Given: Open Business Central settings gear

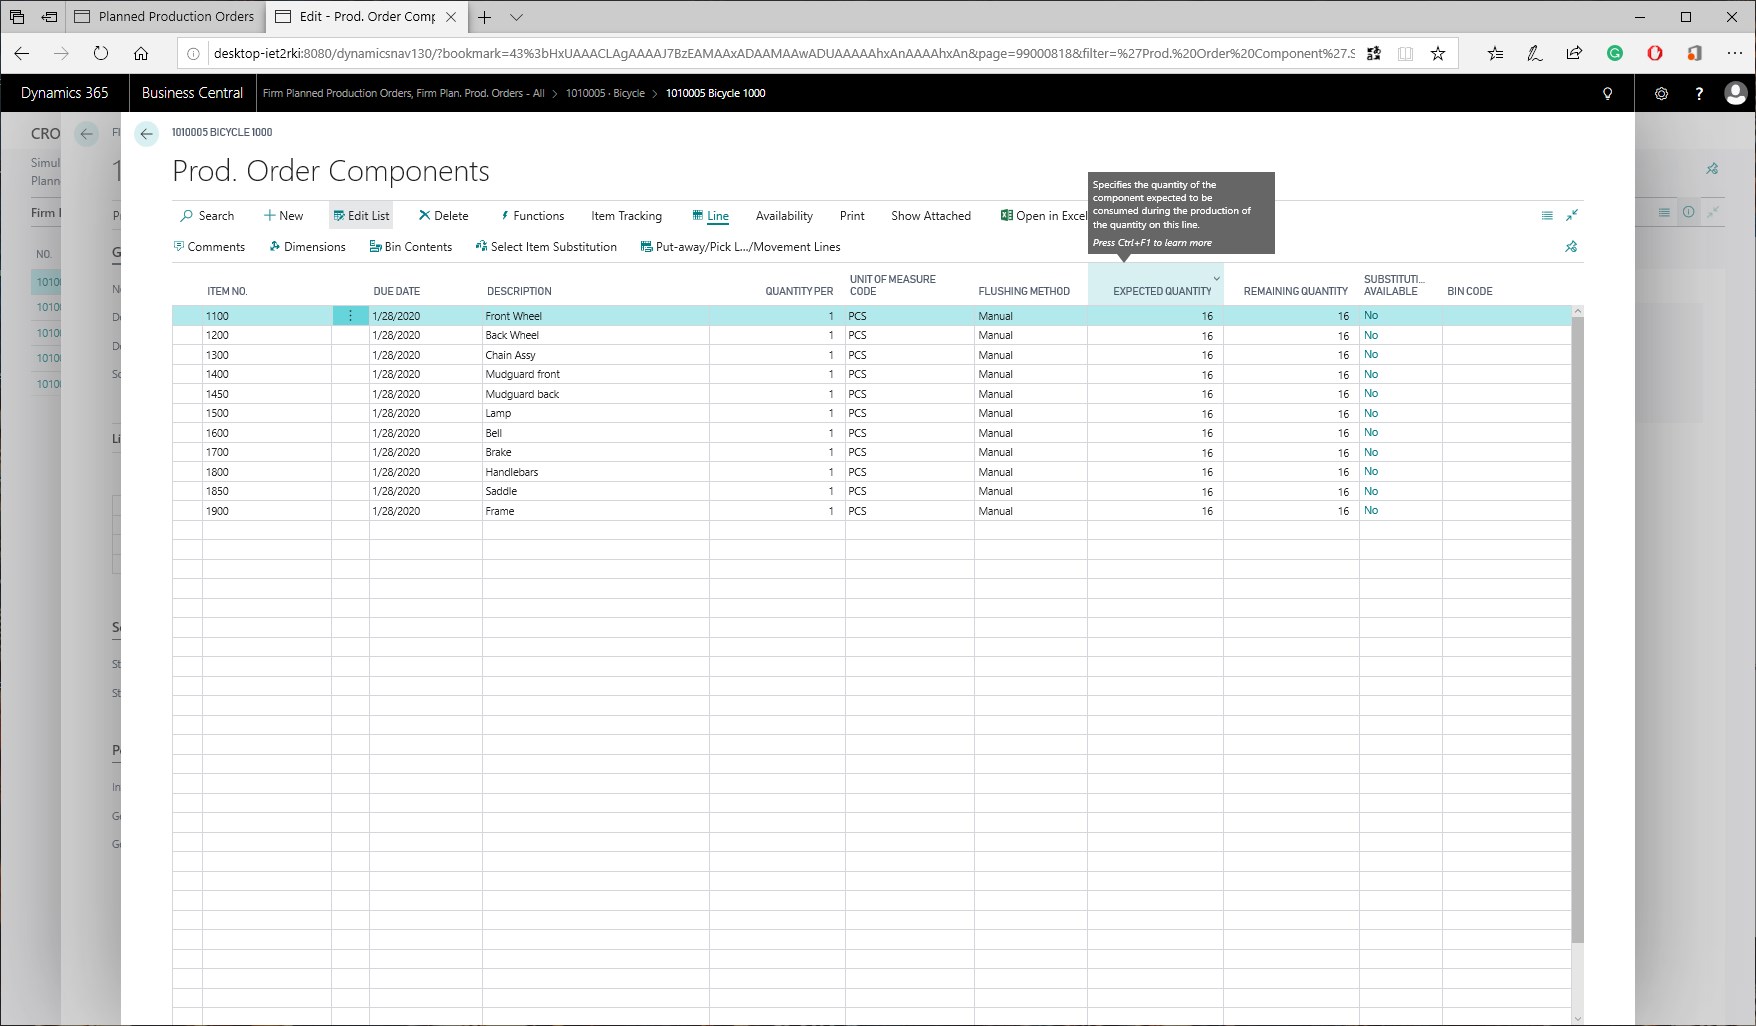Looking at the screenshot, I should coord(1661,93).
